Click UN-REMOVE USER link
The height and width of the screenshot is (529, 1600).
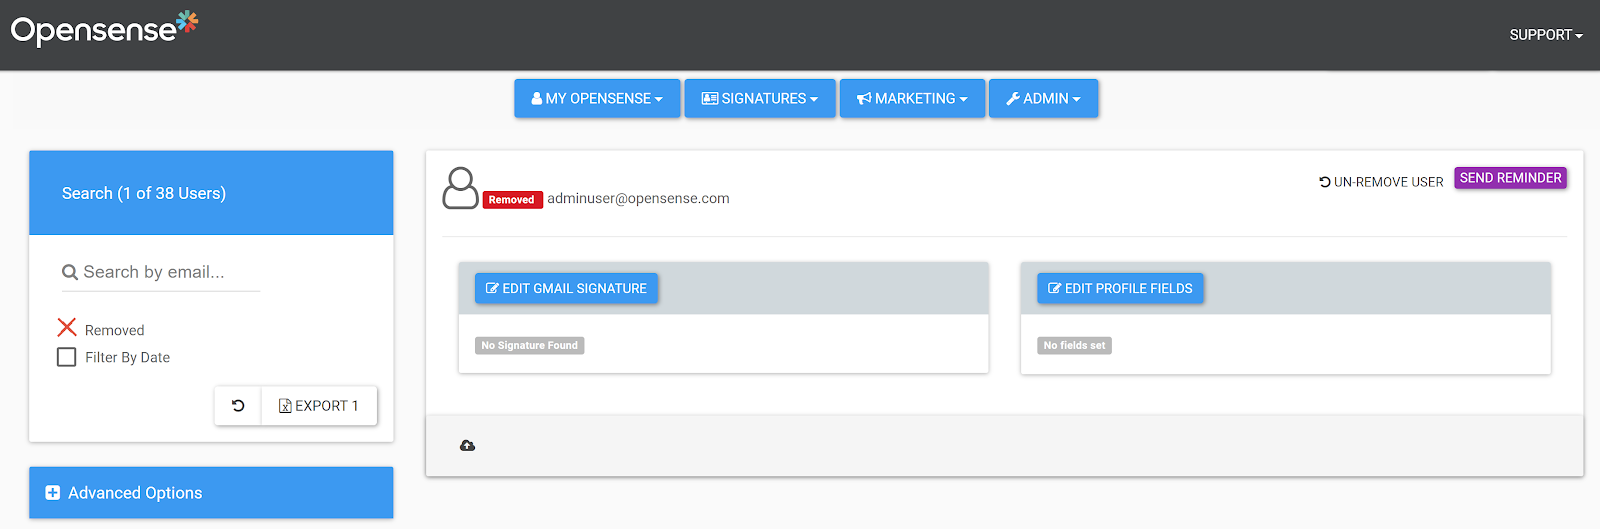(x=1381, y=182)
